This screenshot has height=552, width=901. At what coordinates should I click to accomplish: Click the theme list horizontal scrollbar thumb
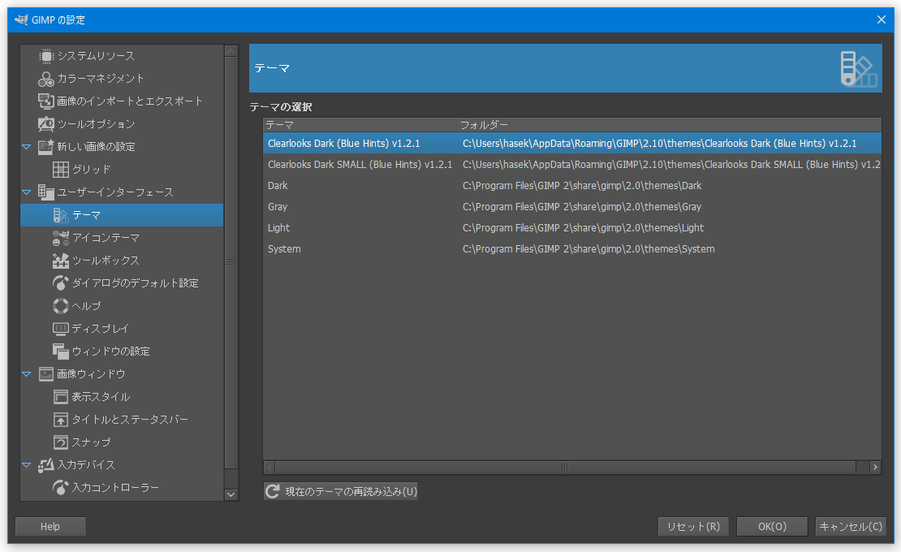coord(565,468)
